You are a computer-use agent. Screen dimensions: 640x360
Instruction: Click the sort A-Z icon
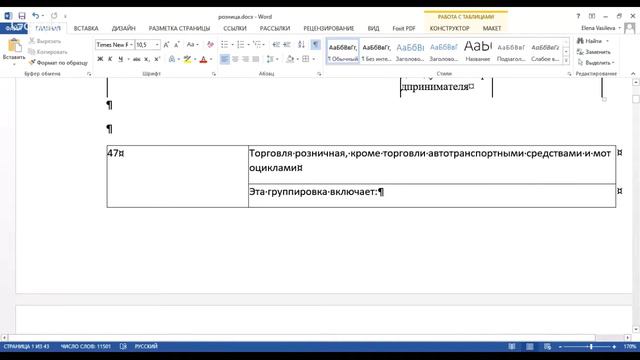pyautogui.click(x=301, y=44)
